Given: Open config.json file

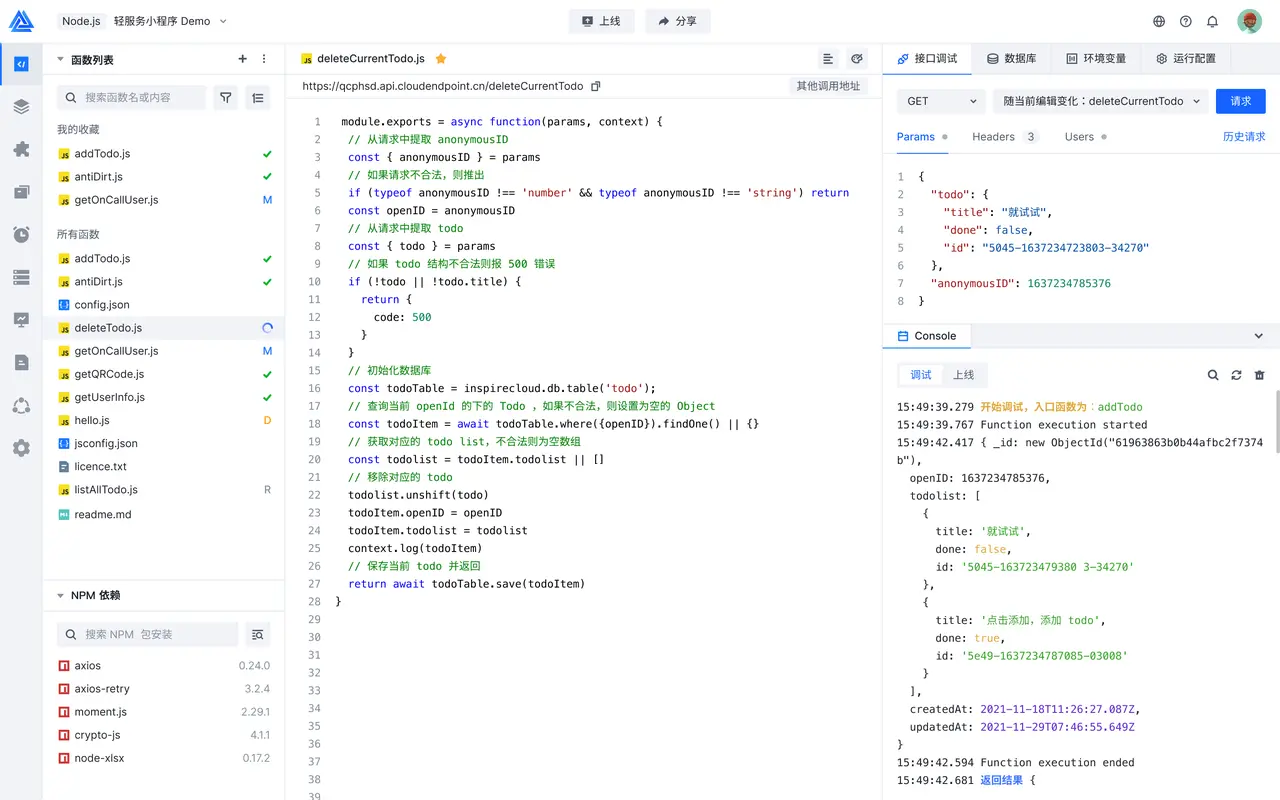Looking at the screenshot, I should click(x=164, y=305).
